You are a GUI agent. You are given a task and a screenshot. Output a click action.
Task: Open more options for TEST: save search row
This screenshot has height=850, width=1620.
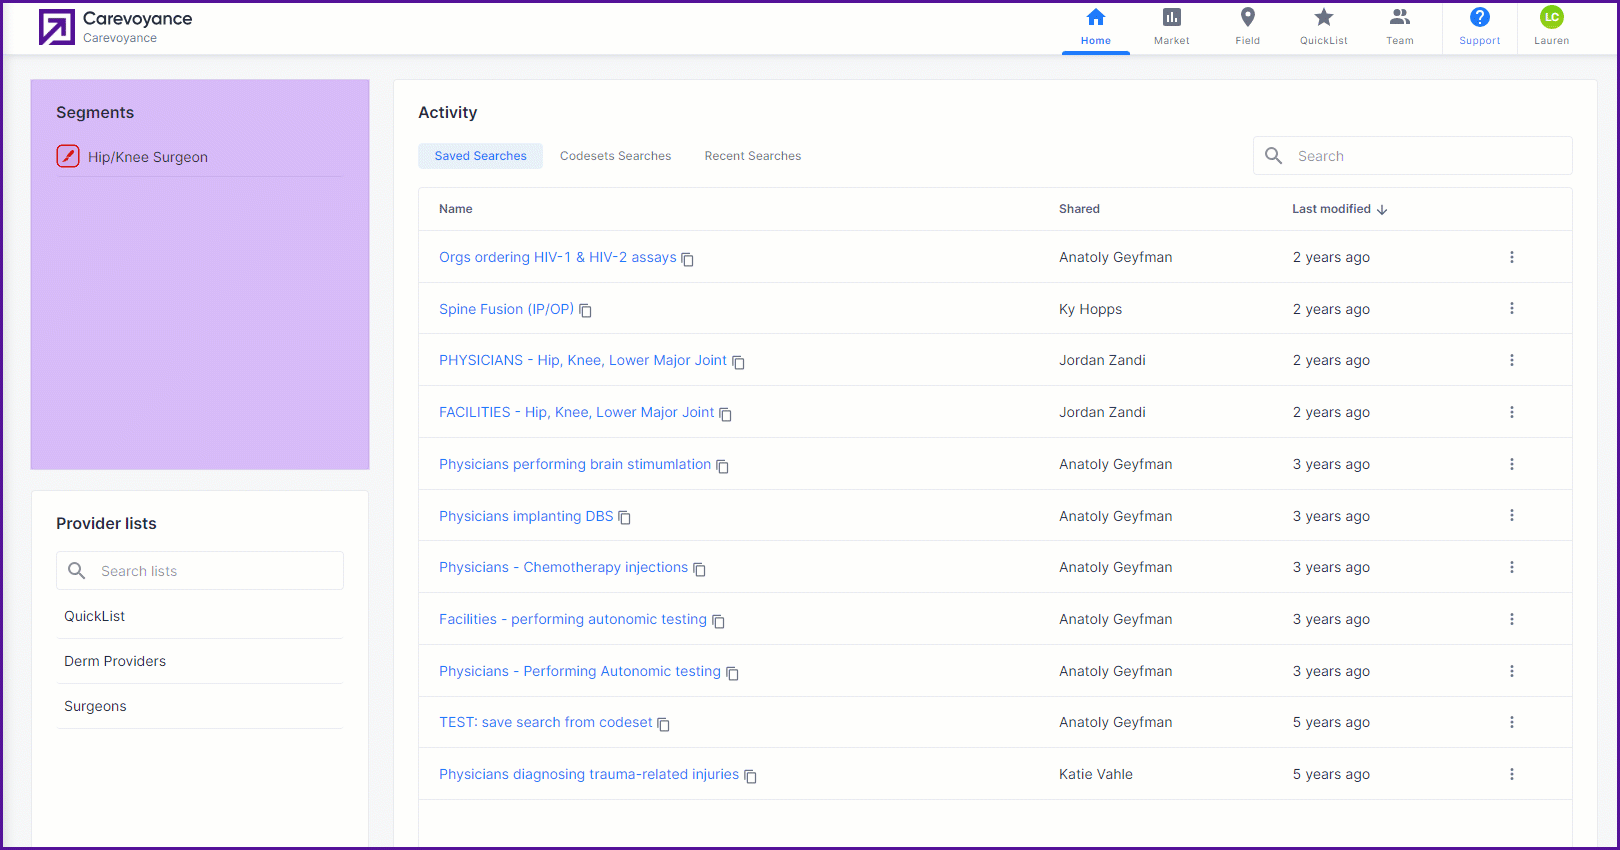(x=1512, y=722)
